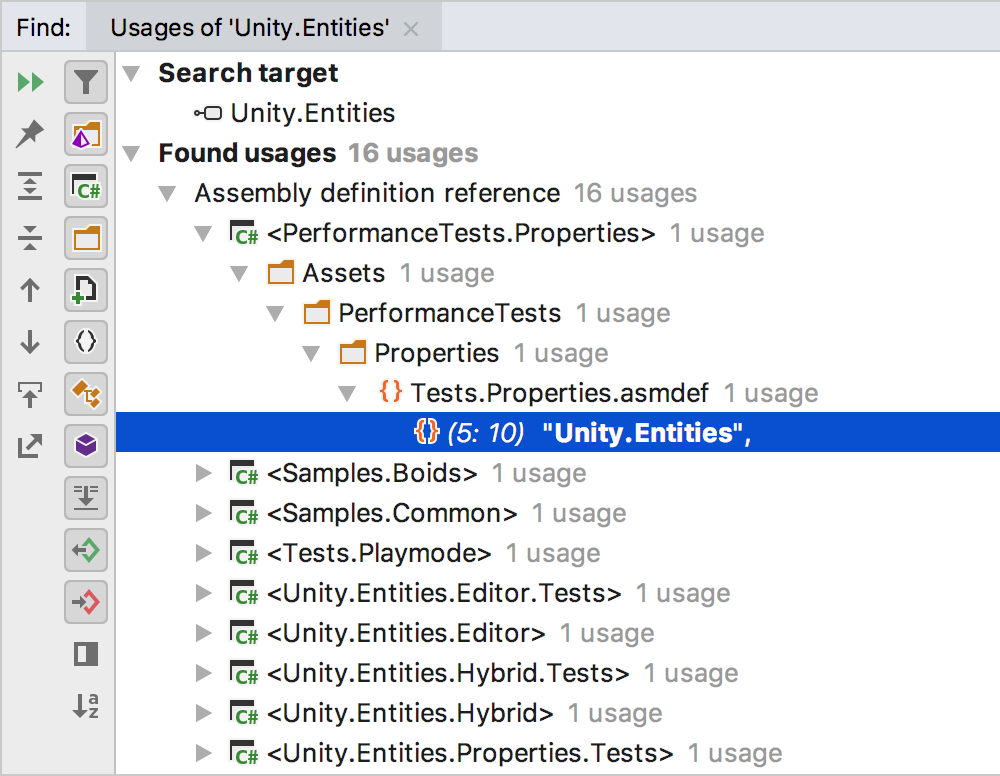
Task: Click the Search target heading
Action: tap(248, 73)
